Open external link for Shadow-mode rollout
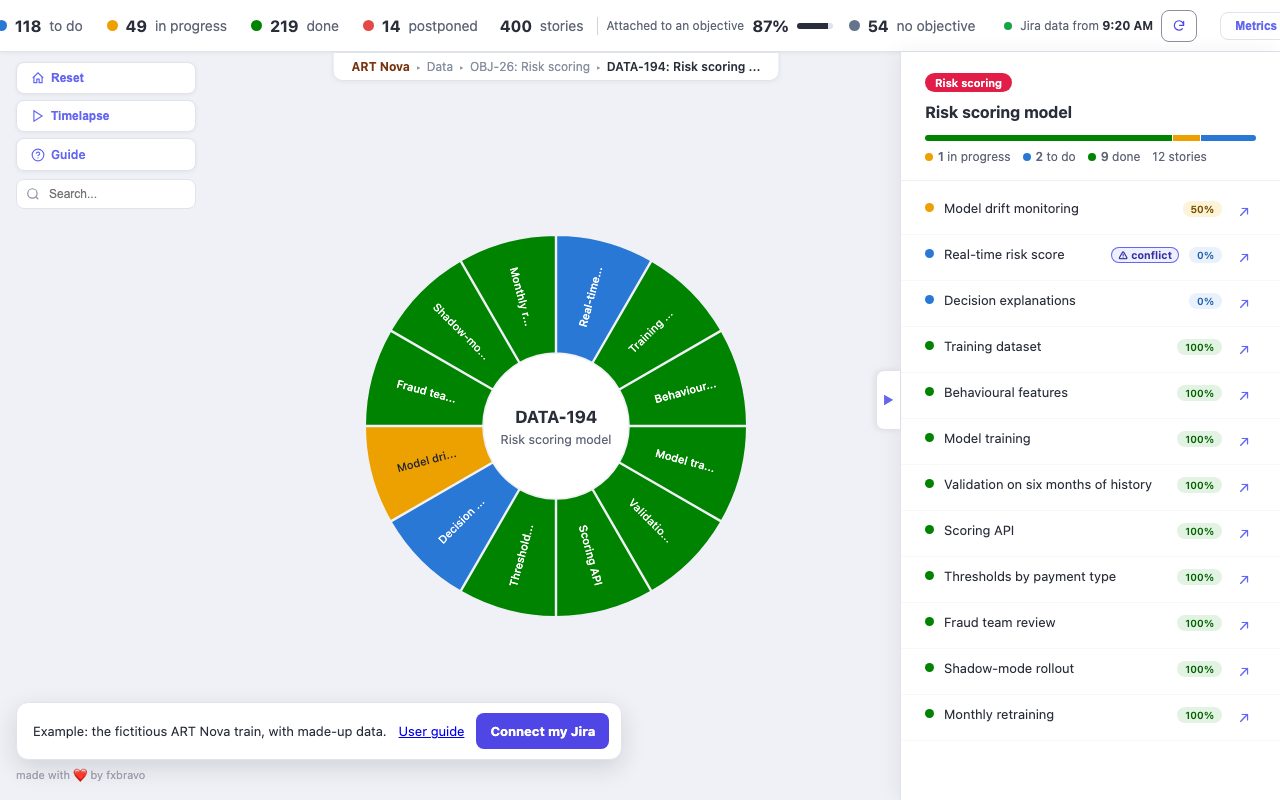The width and height of the screenshot is (1280, 800). tap(1244, 671)
